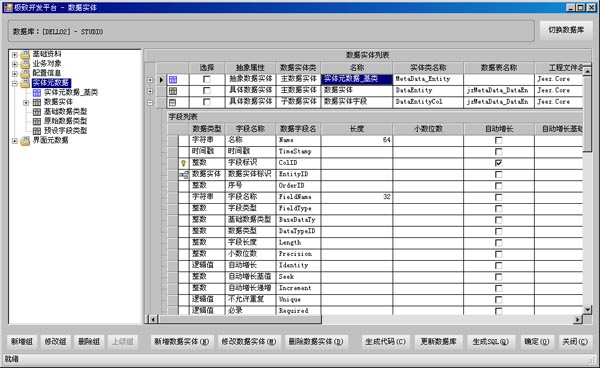Collapse the DataEntityCol row field list
Image resolution: width=600 pixels, height=368 pixels.
(x=150, y=103)
